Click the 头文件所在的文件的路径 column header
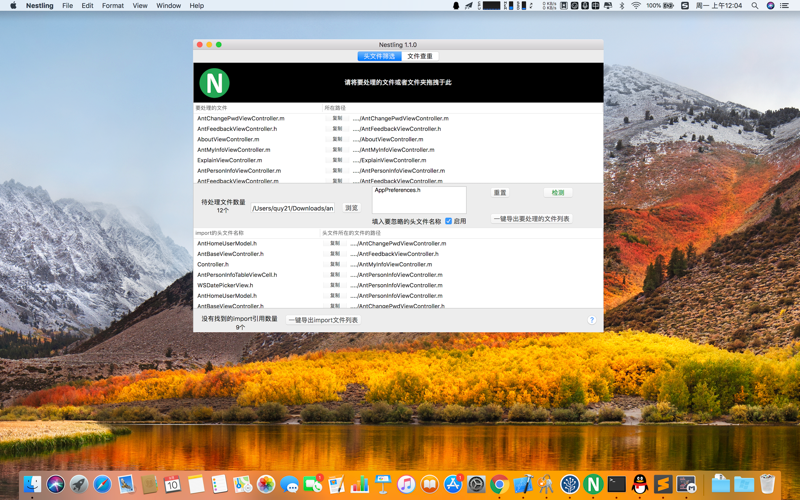 (x=352, y=233)
